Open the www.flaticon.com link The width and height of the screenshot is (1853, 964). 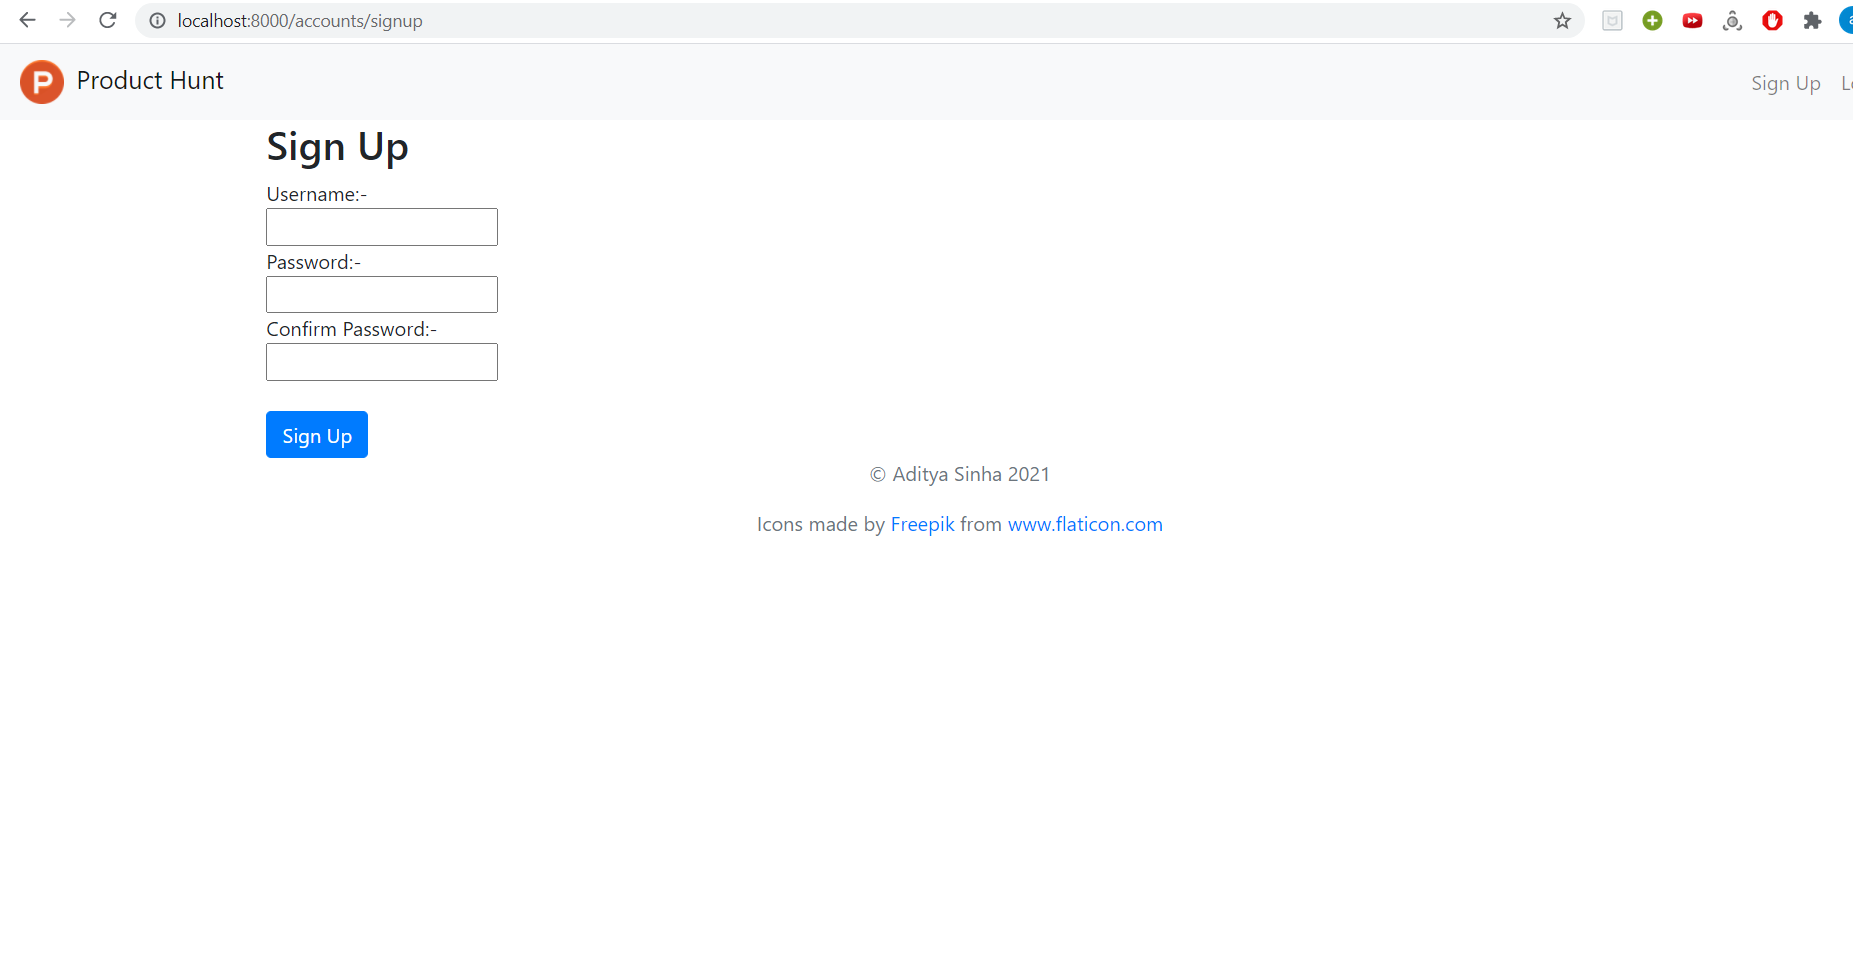[x=1085, y=525]
